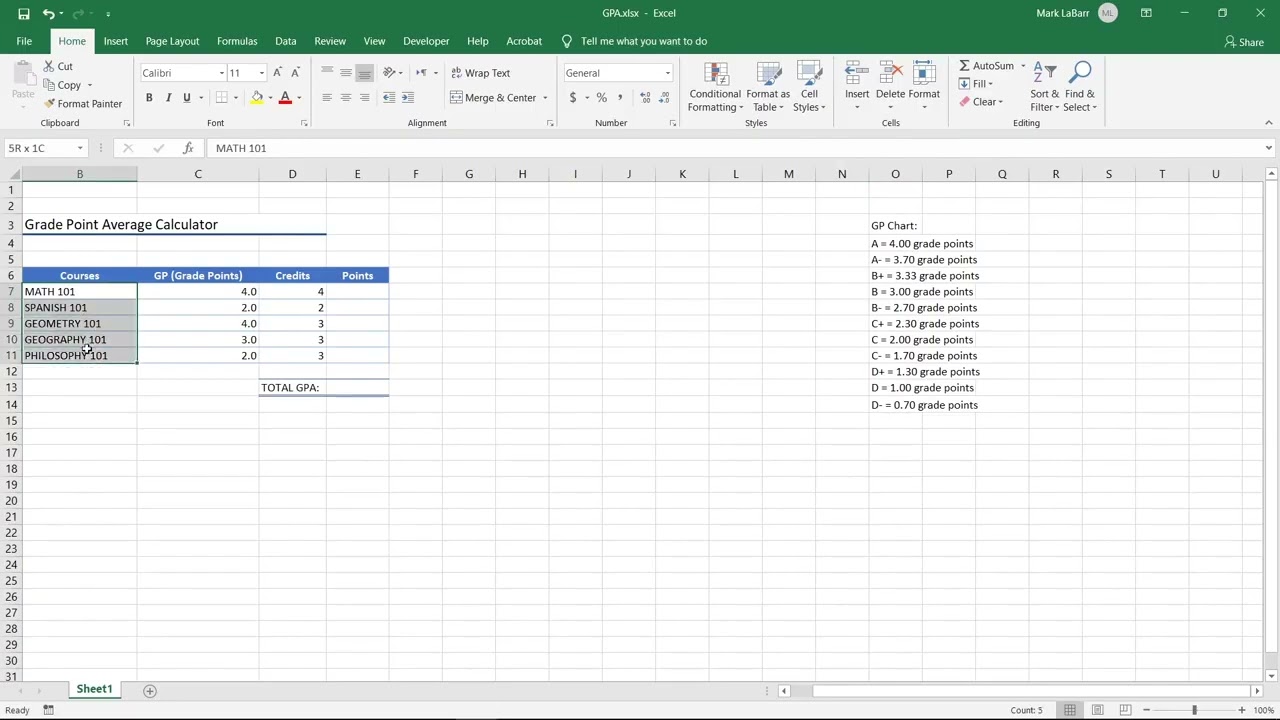The image size is (1280, 720).
Task: Click the Paste clipboard icon
Action: pos(22,72)
